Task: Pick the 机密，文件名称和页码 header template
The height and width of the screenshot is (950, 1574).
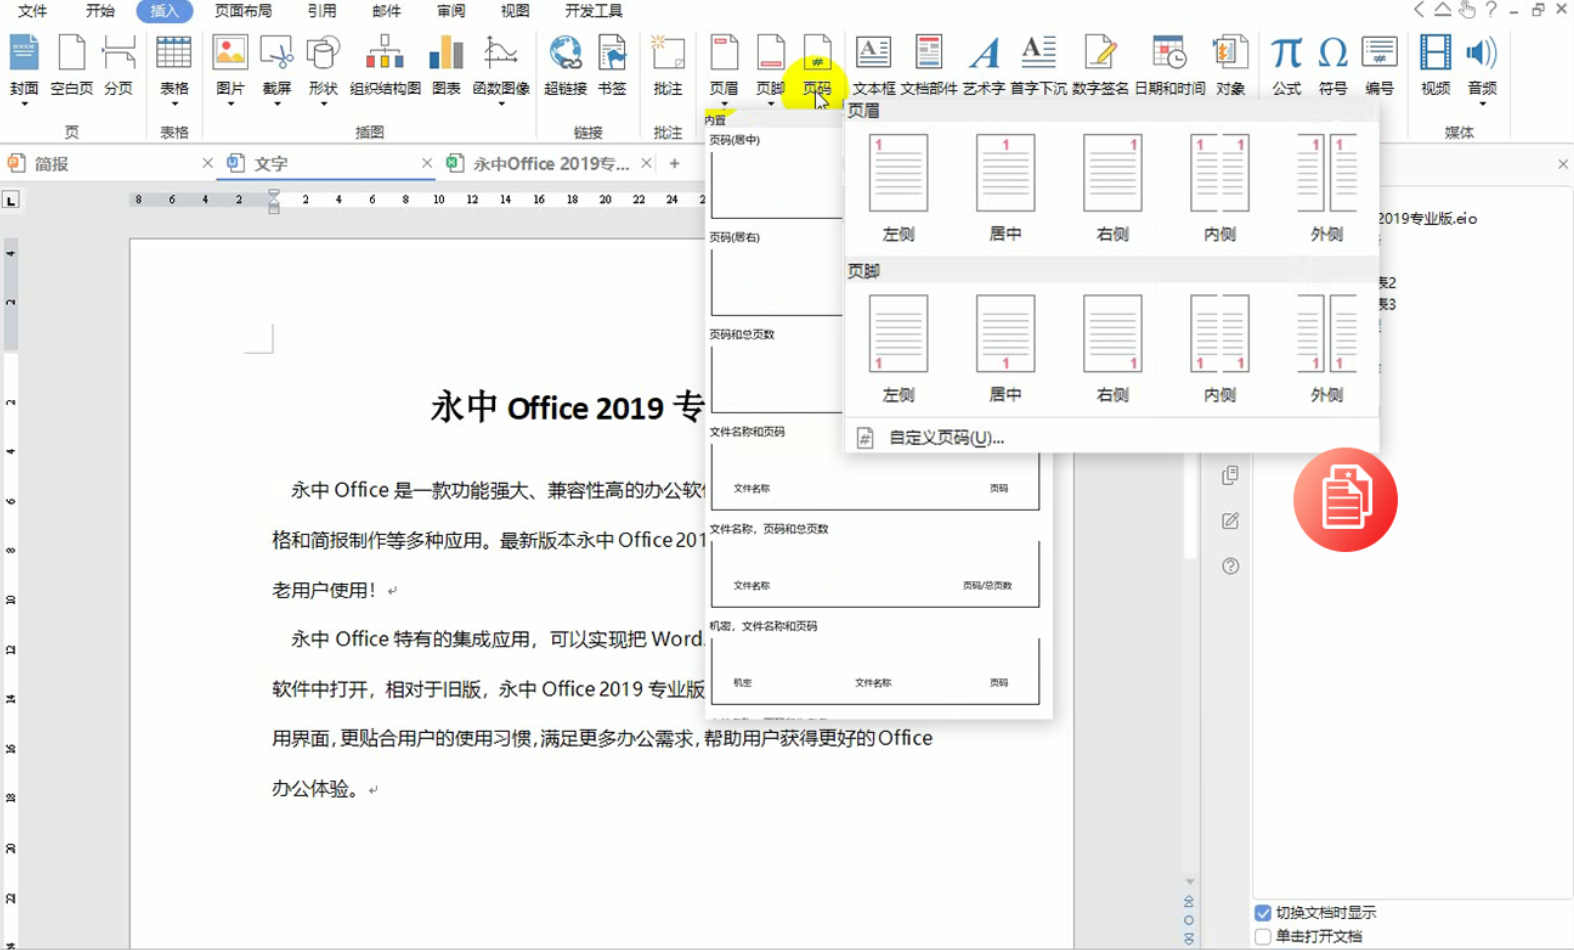Action: [x=875, y=662]
